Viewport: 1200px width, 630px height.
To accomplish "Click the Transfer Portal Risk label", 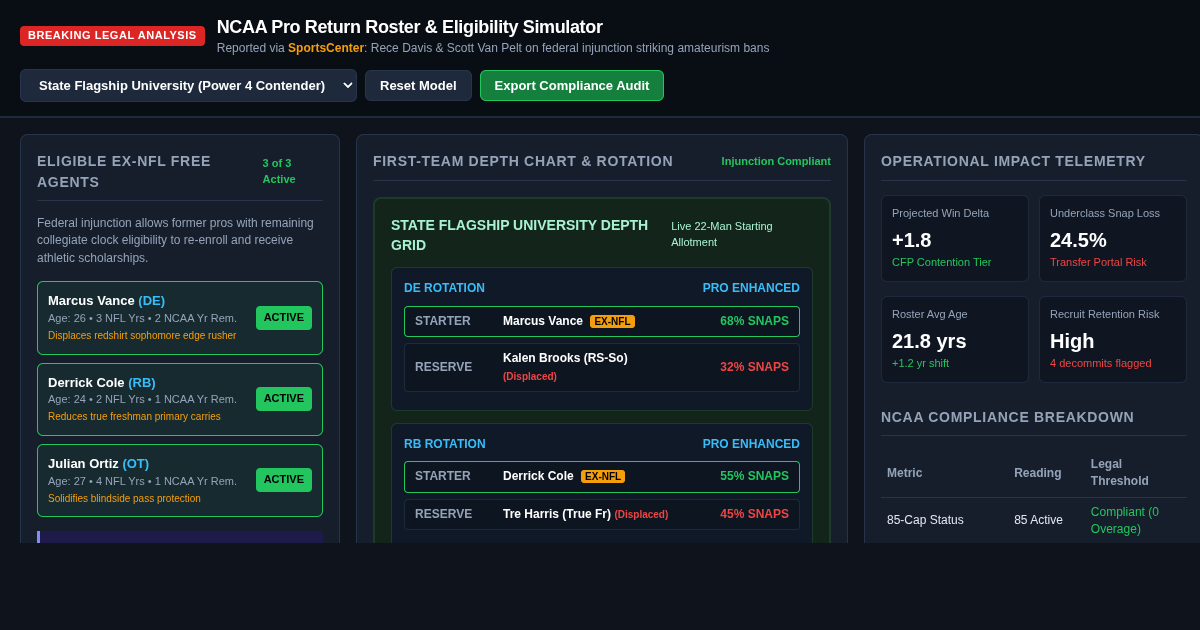I will [x=1098, y=262].
